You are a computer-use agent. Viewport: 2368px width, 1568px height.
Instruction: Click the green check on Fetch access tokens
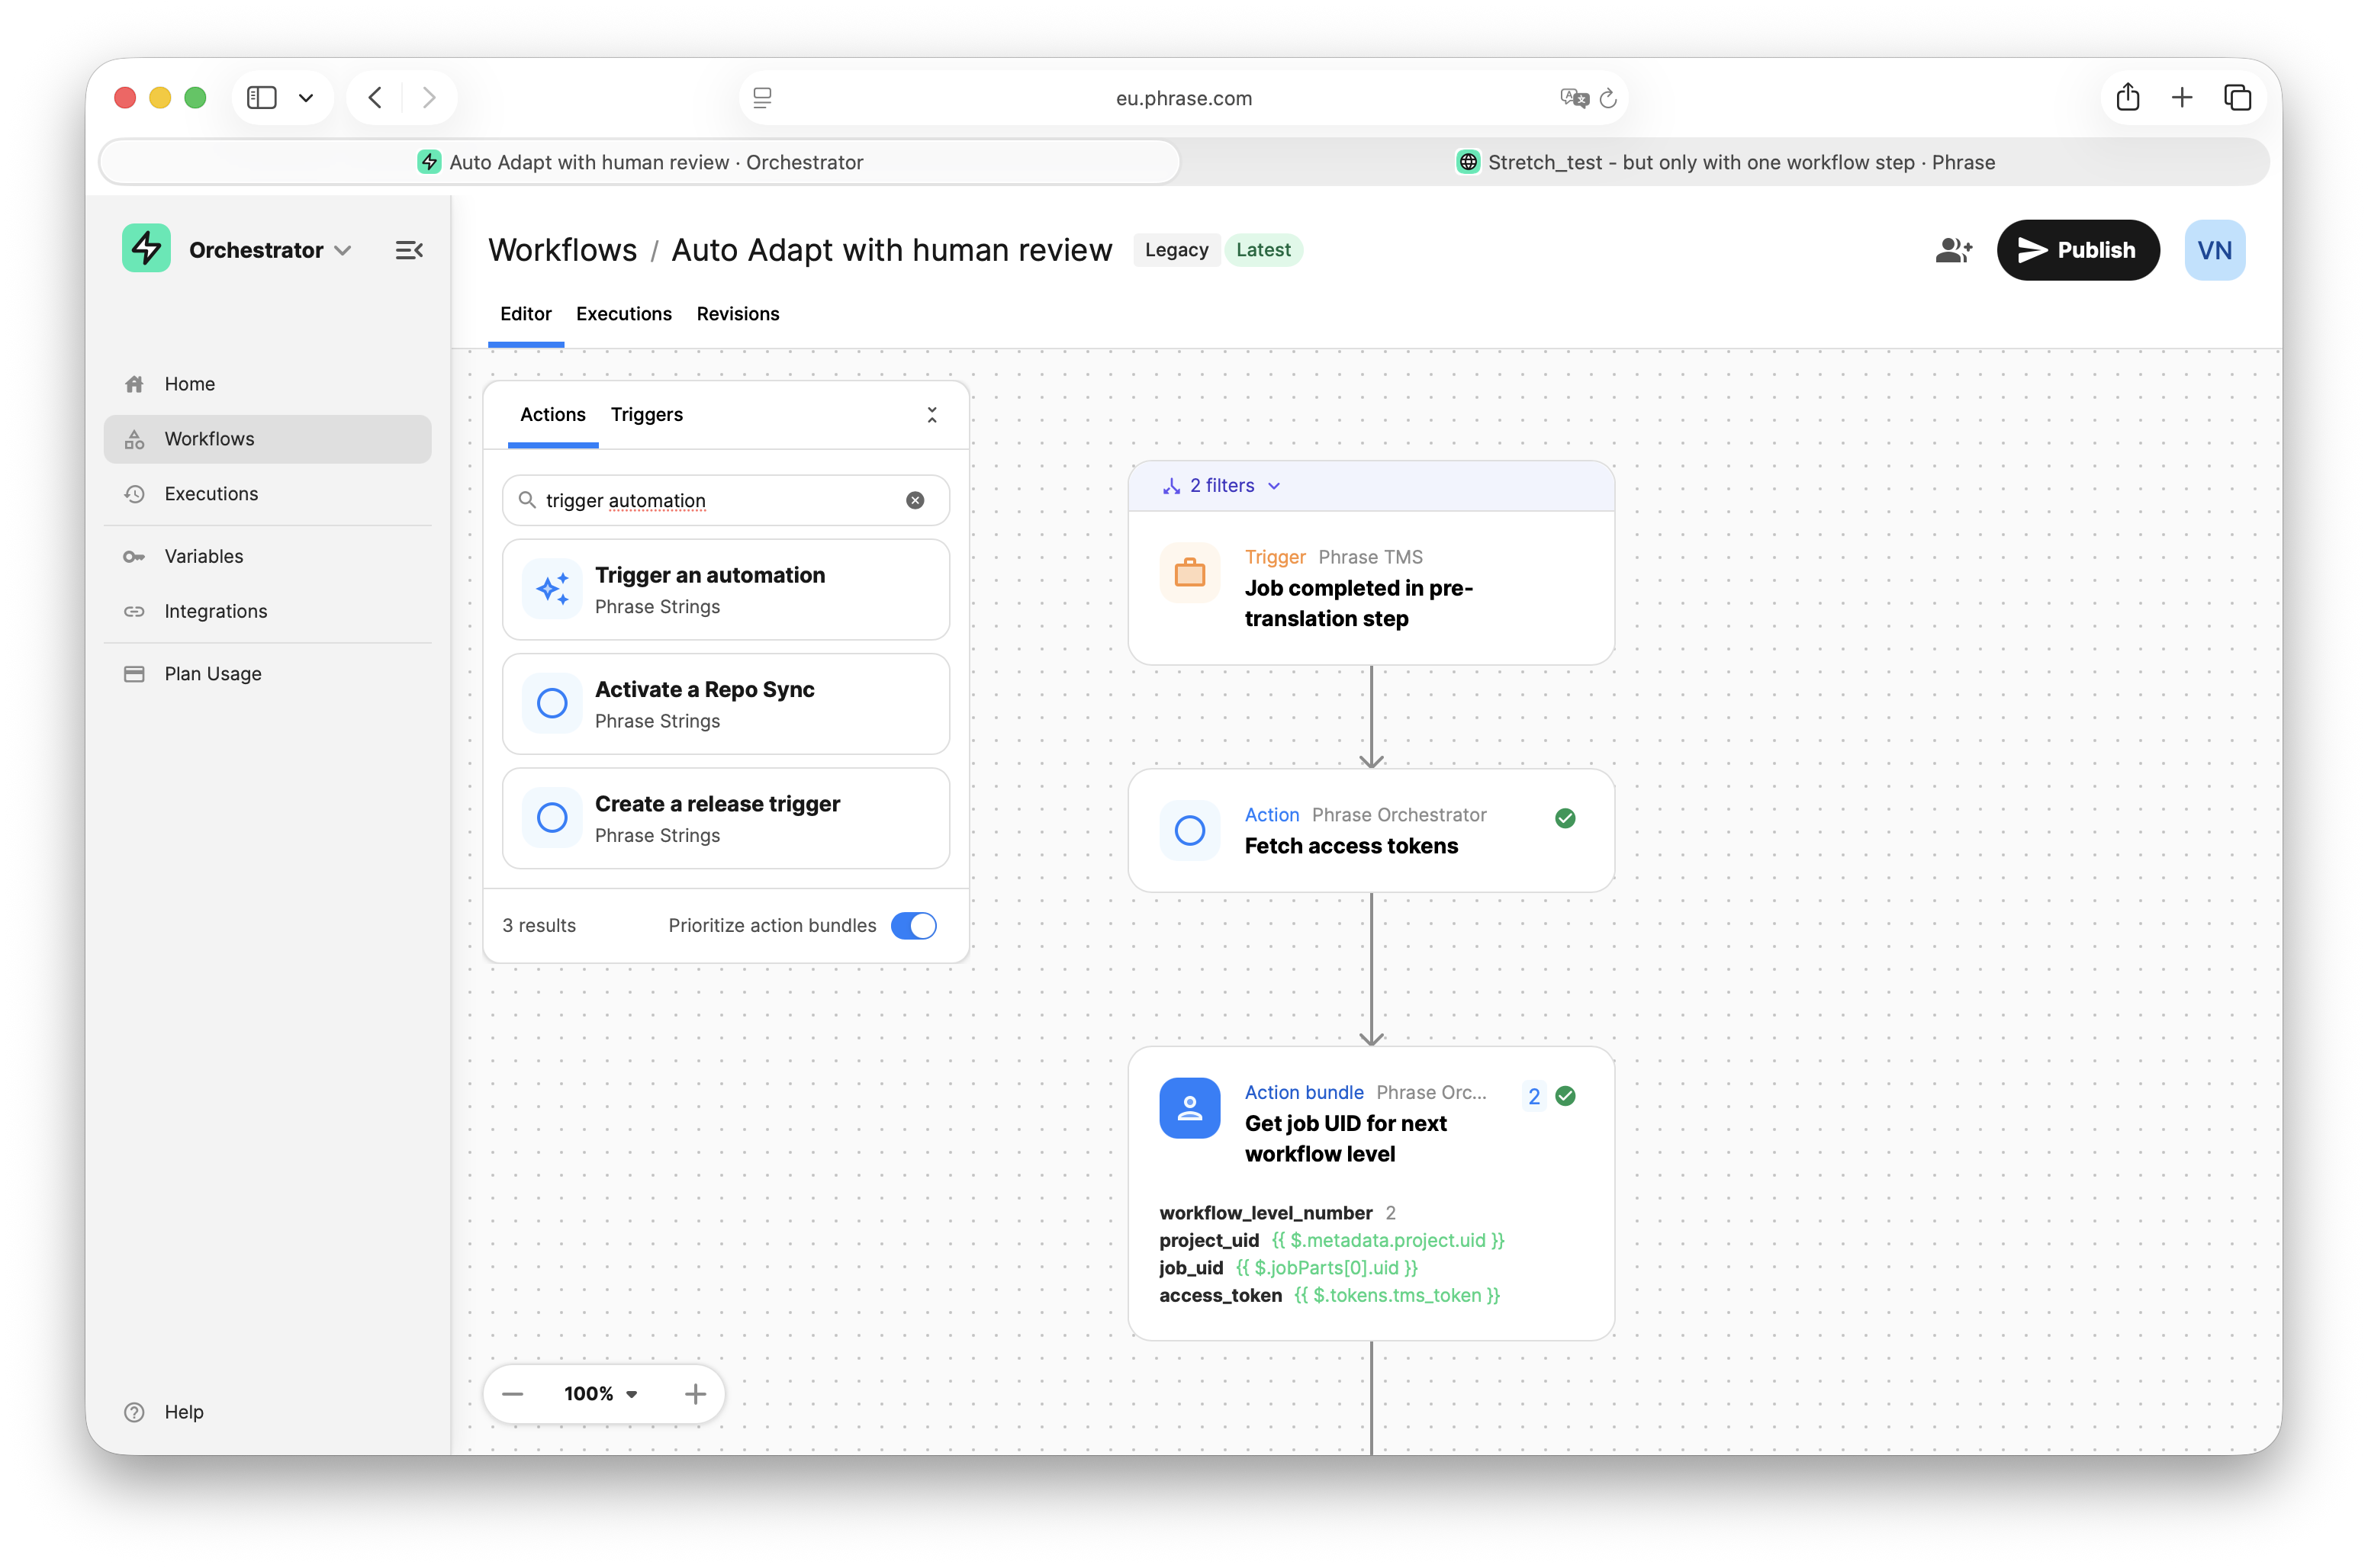[x=1565, y=818]
